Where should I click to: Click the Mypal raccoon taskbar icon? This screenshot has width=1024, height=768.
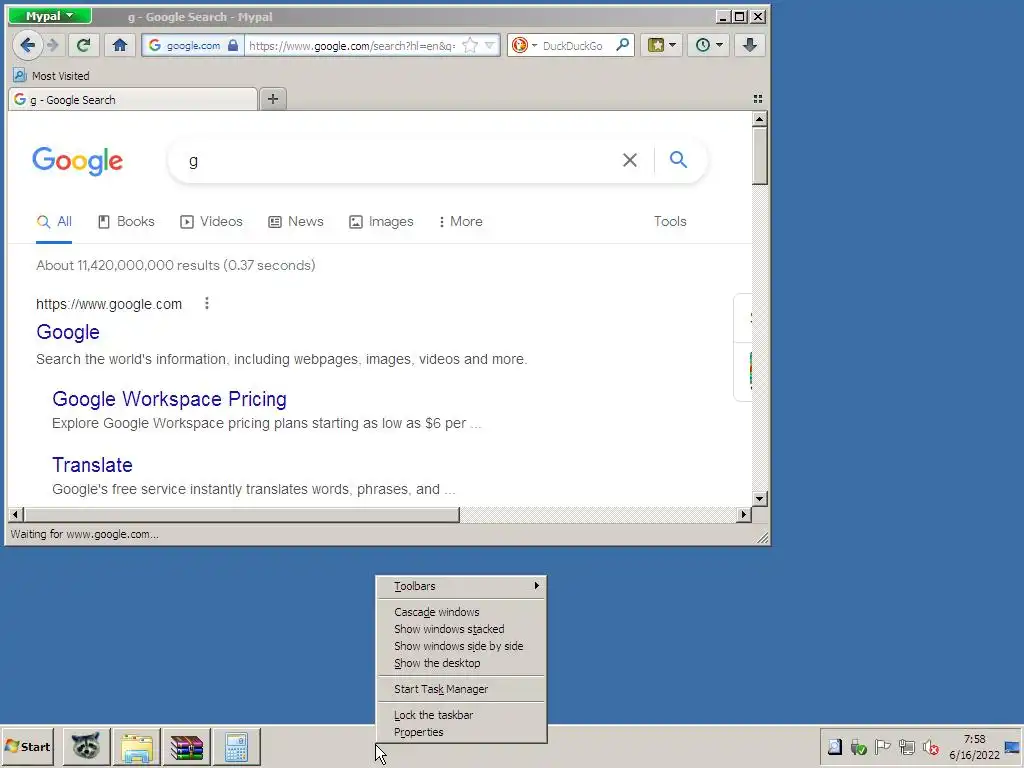(x=86, y=746)
